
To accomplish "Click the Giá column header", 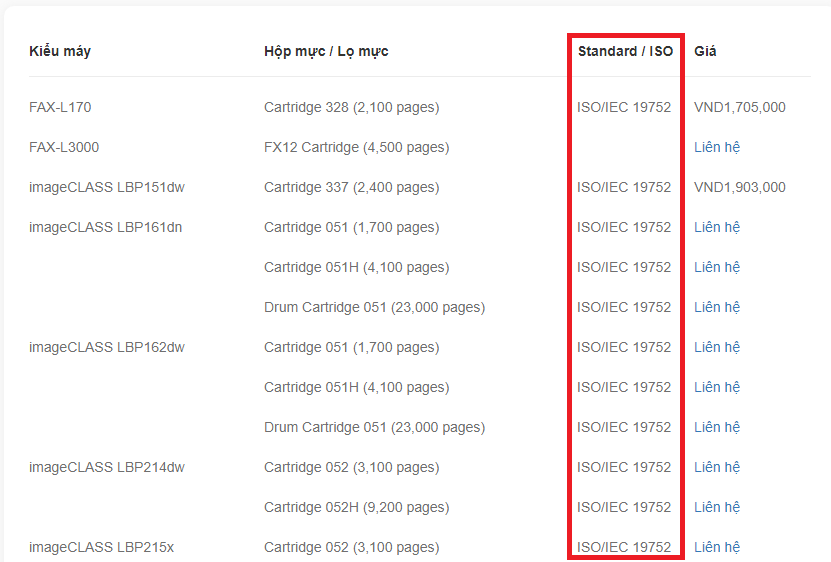I will (705, 51).
